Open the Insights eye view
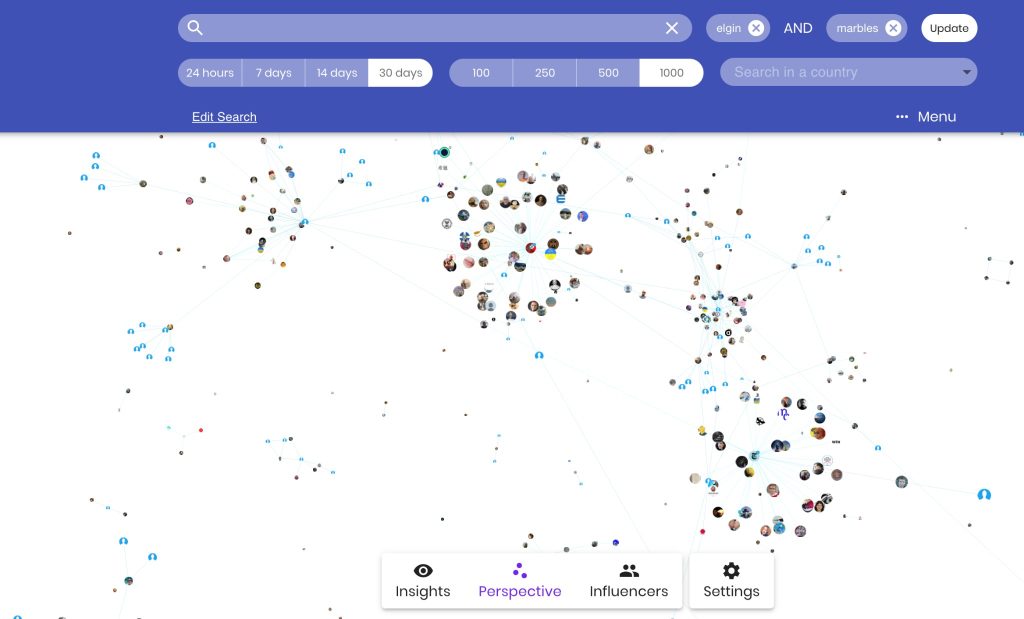 [x=423, y=581]
